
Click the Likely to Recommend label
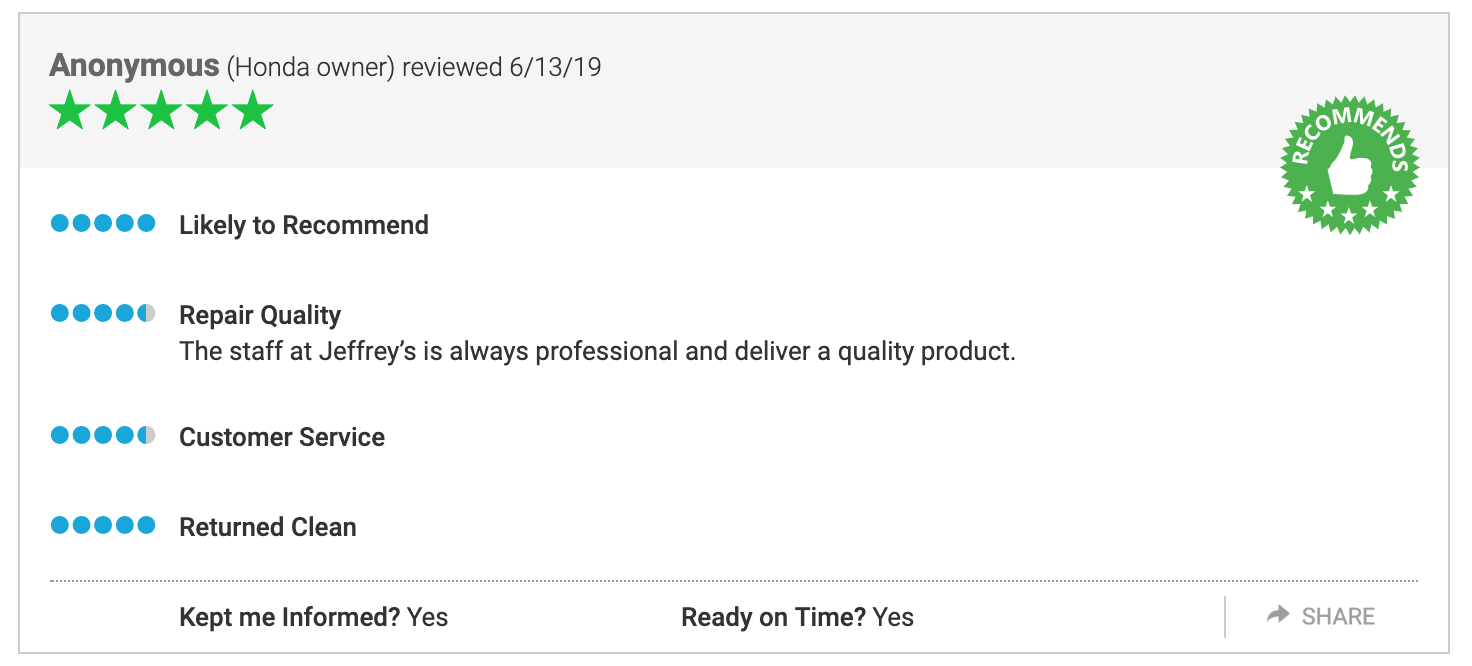(304, 225)
